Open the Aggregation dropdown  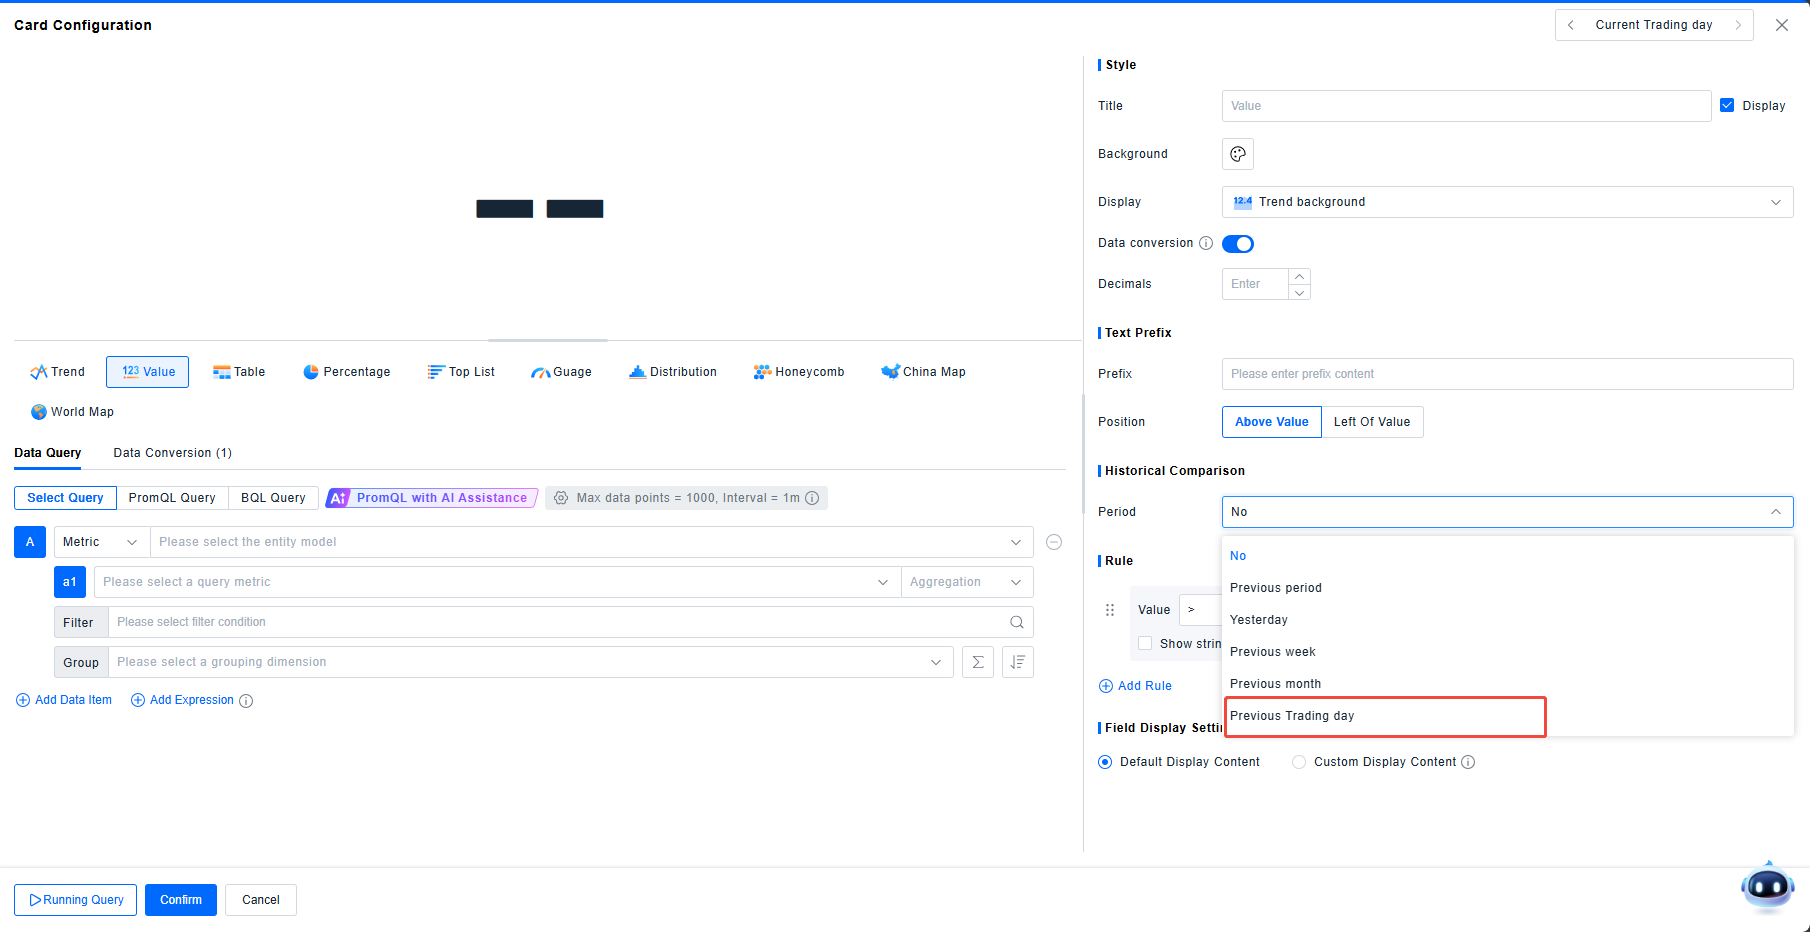tap(966, 582)
